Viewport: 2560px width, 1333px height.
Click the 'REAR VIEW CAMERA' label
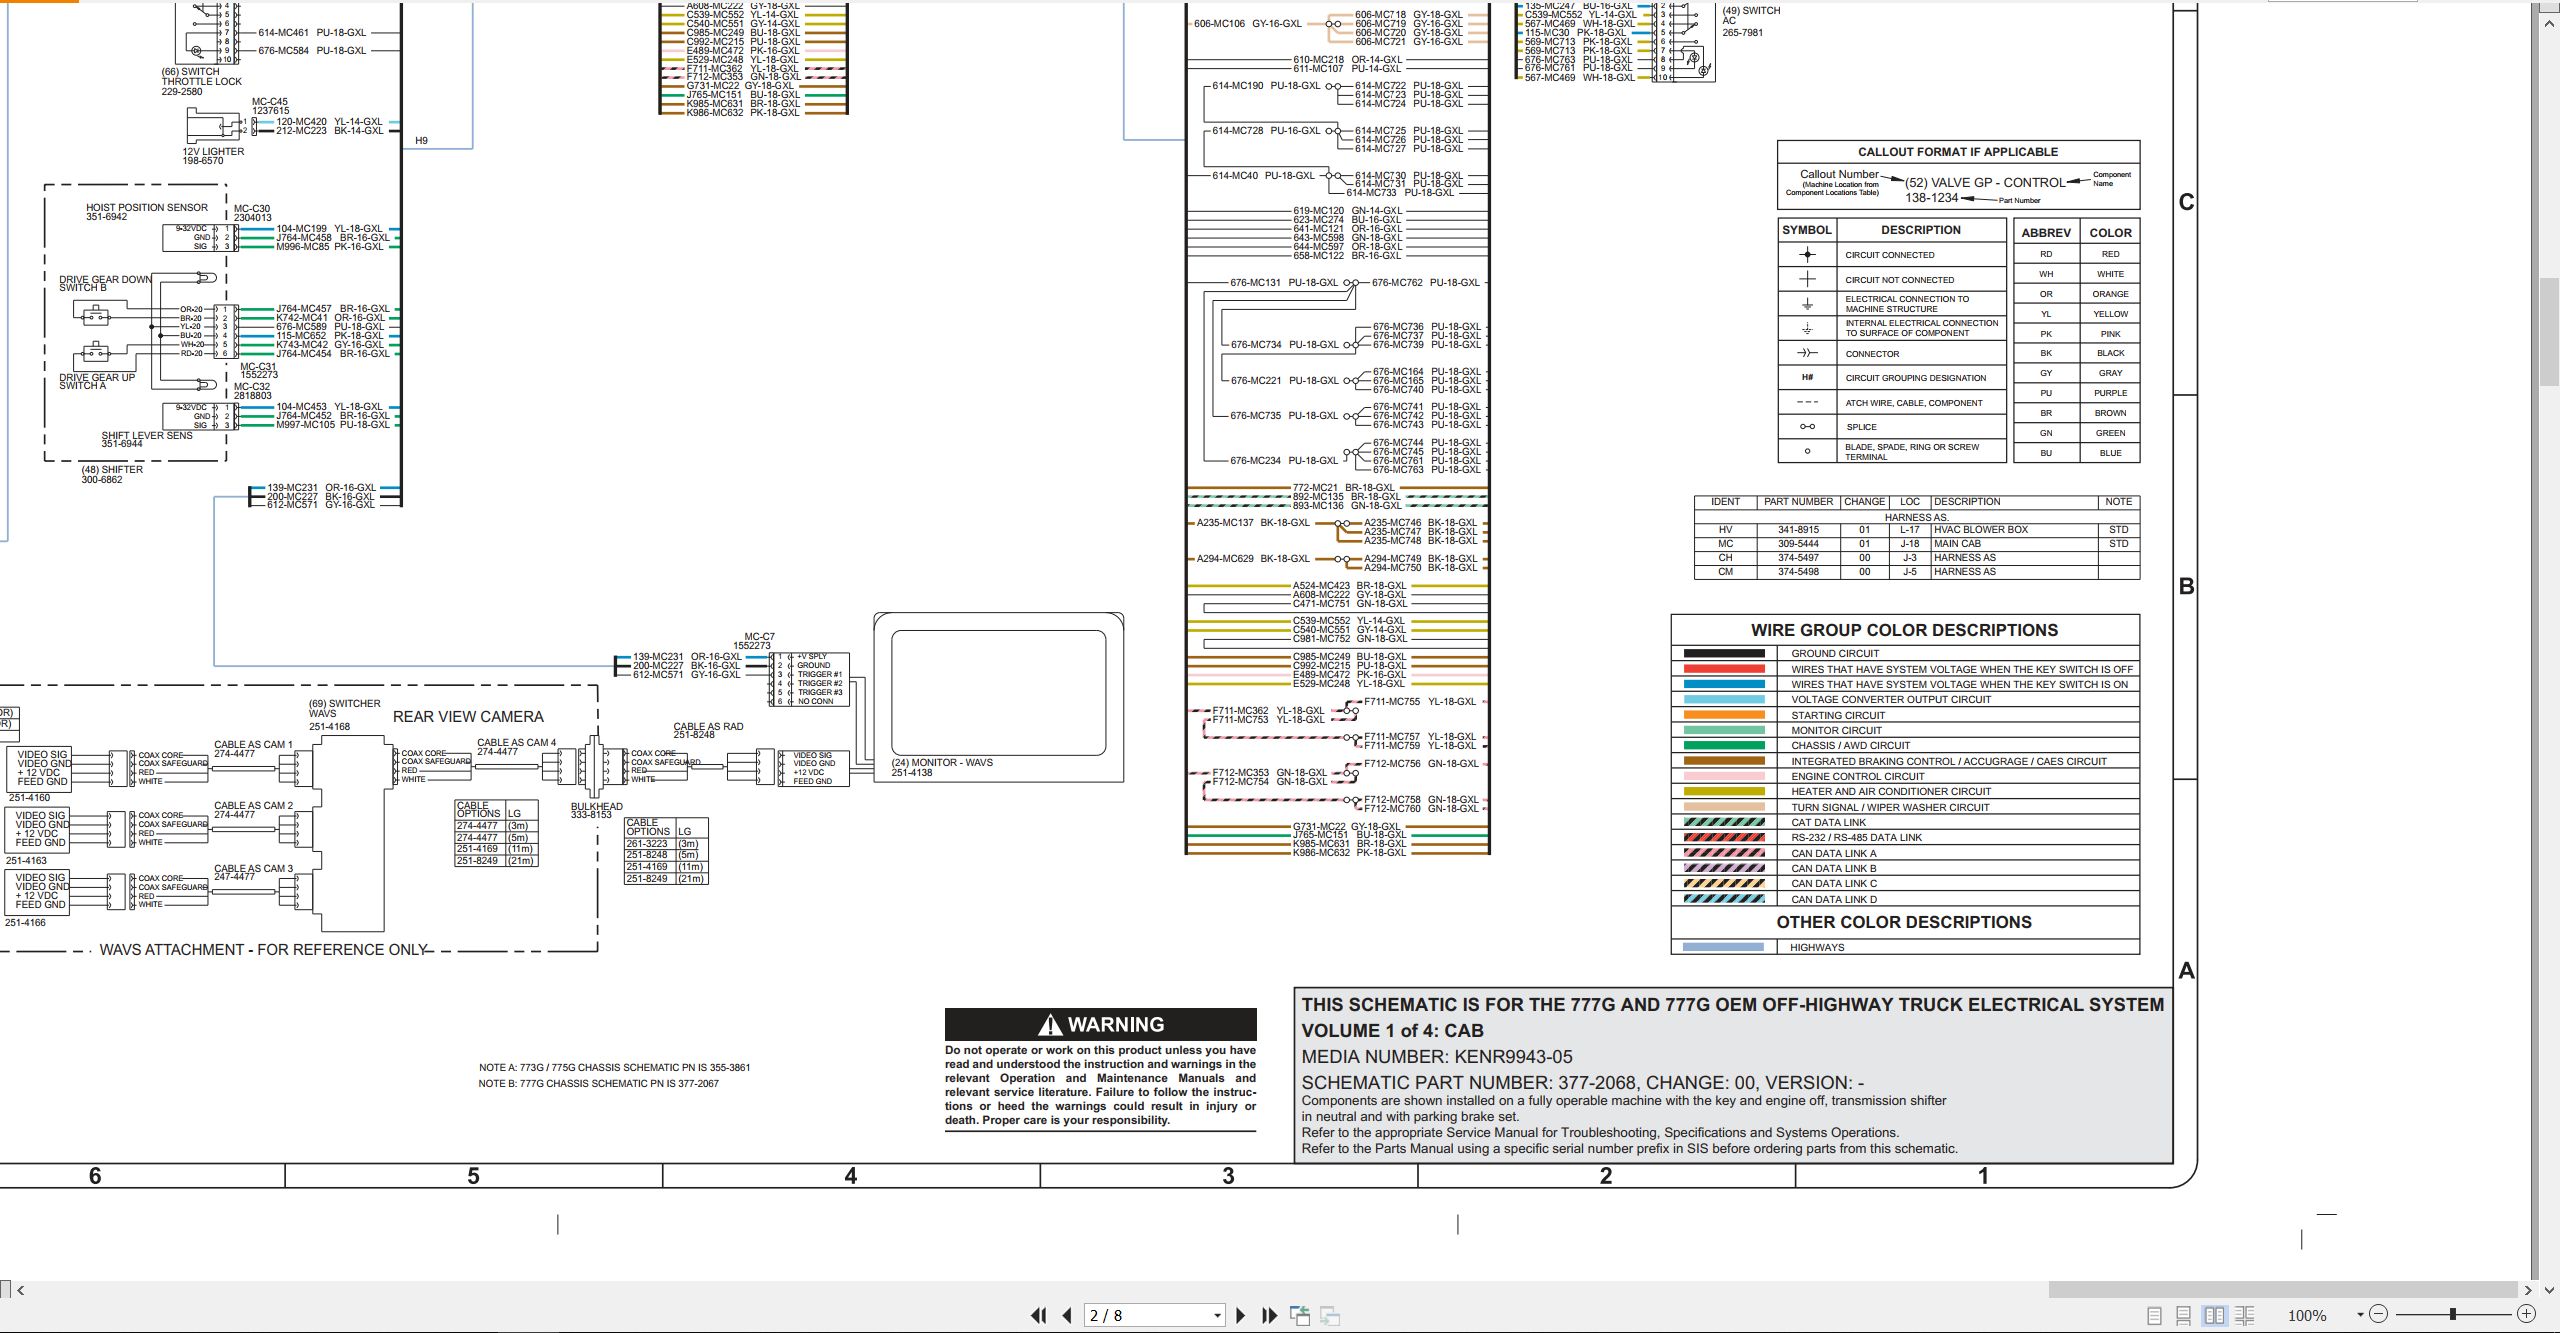pos(468,717)
